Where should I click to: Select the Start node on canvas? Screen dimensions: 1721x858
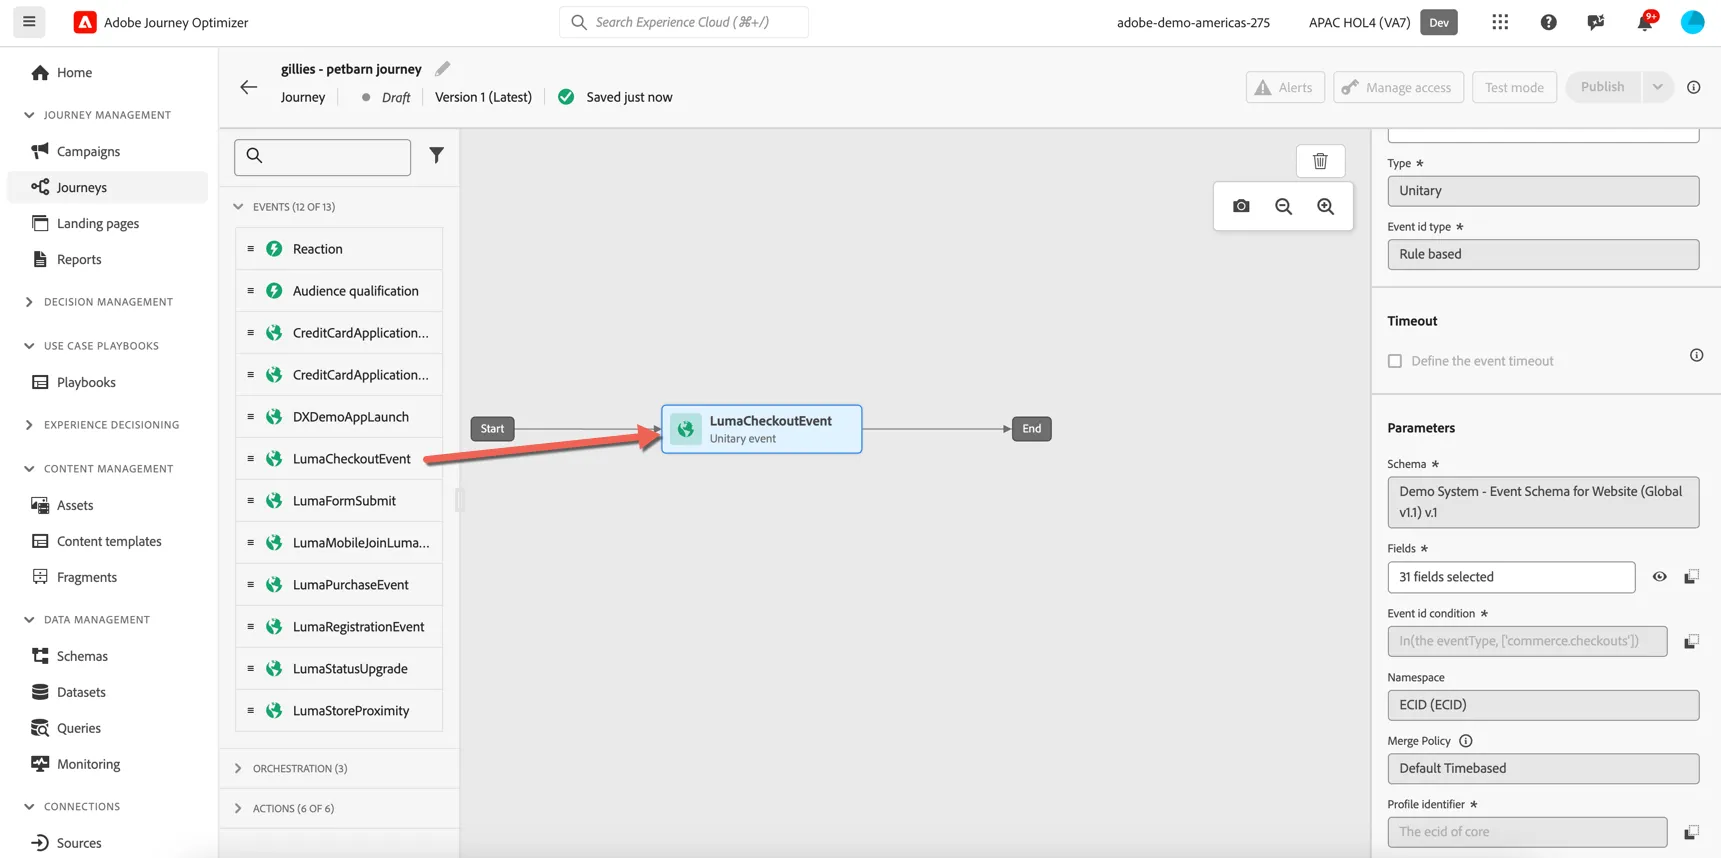click(492, 429)
